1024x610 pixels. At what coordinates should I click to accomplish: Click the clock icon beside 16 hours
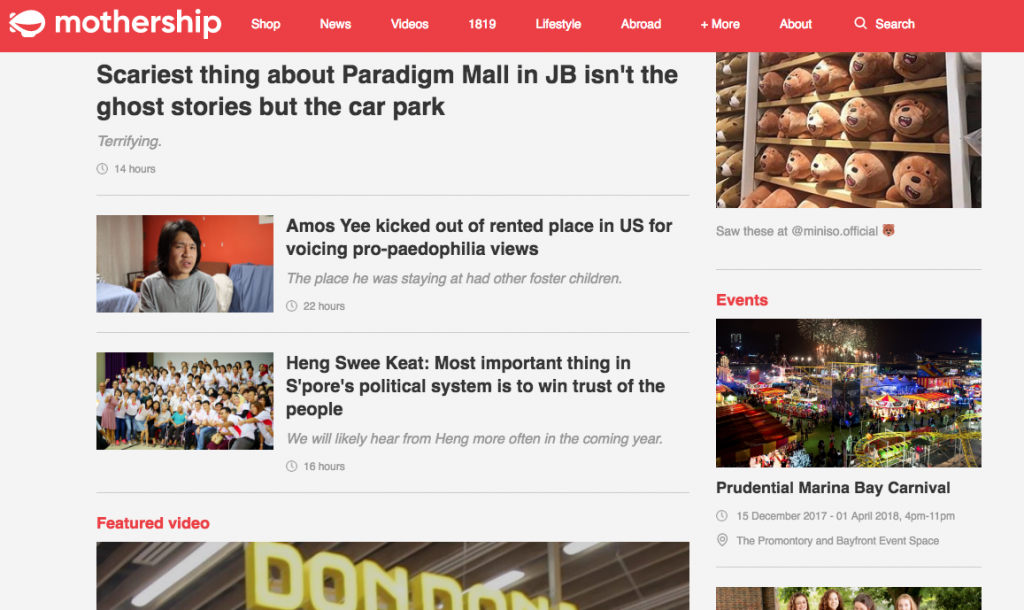[292, 466]
